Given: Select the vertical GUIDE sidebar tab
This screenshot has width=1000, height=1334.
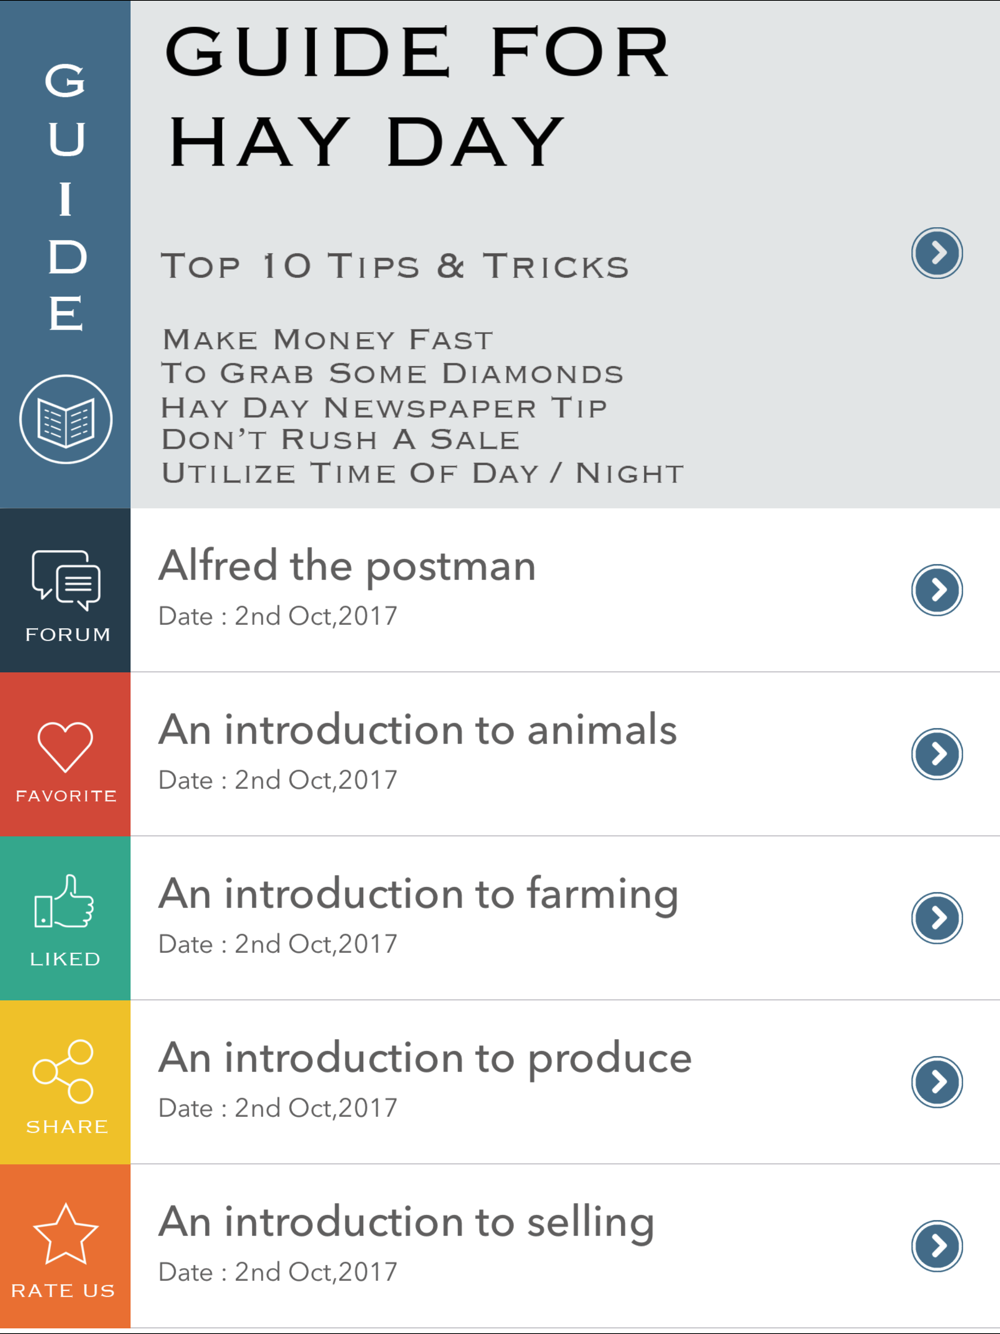Looking at the screenshot, I should [x=65, y=254].
